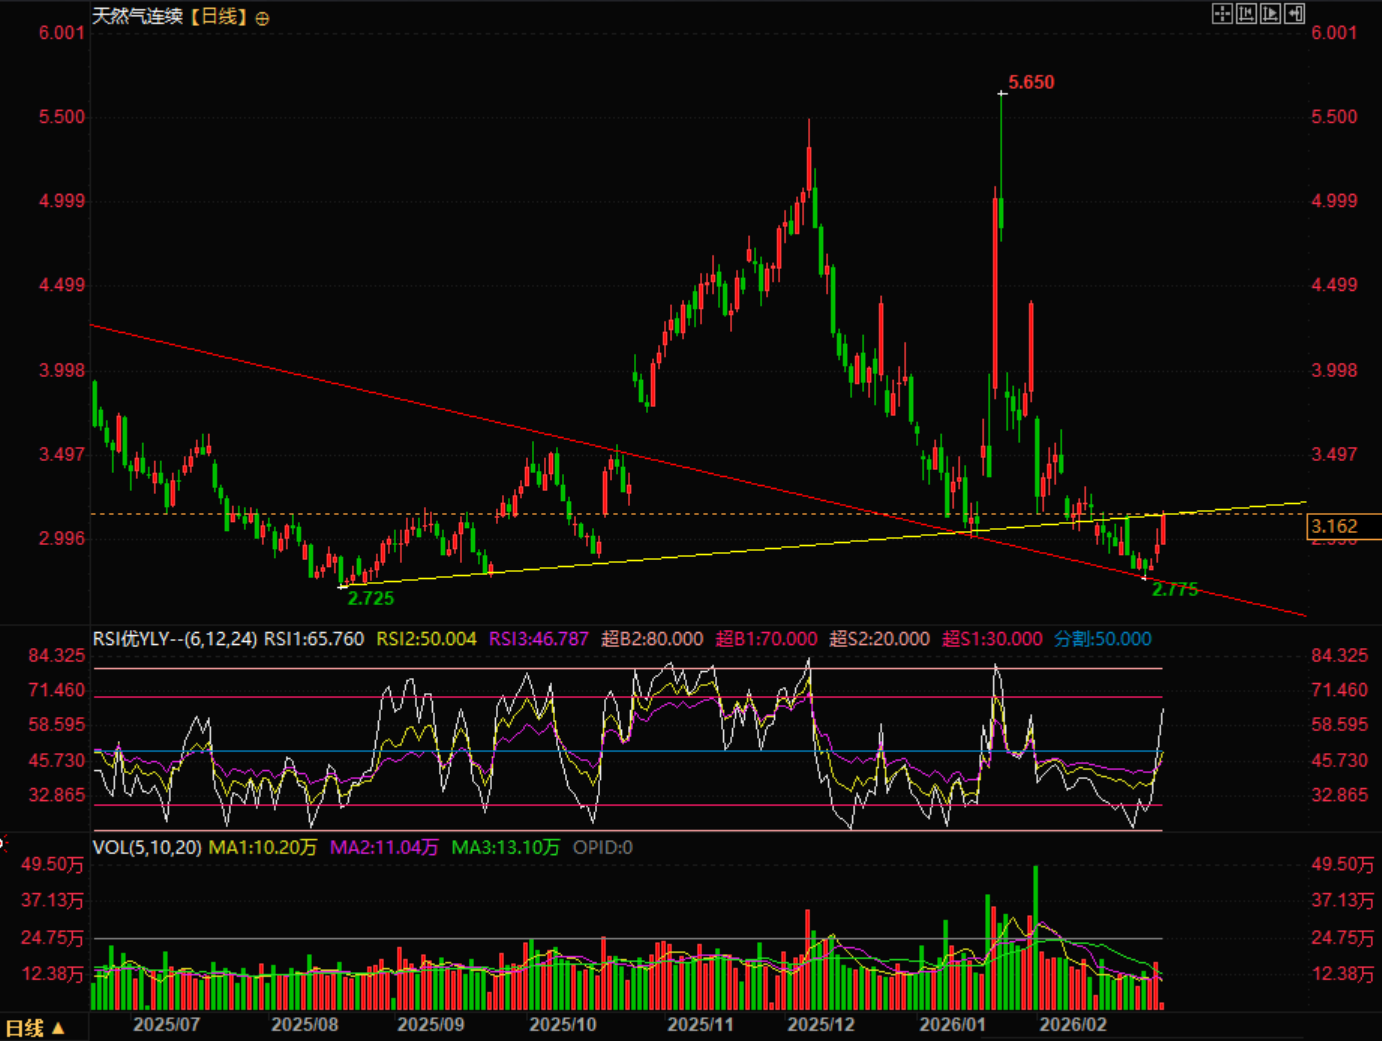
Task: Click 84.325 on the left RSI axis
Action: (57, 655)
